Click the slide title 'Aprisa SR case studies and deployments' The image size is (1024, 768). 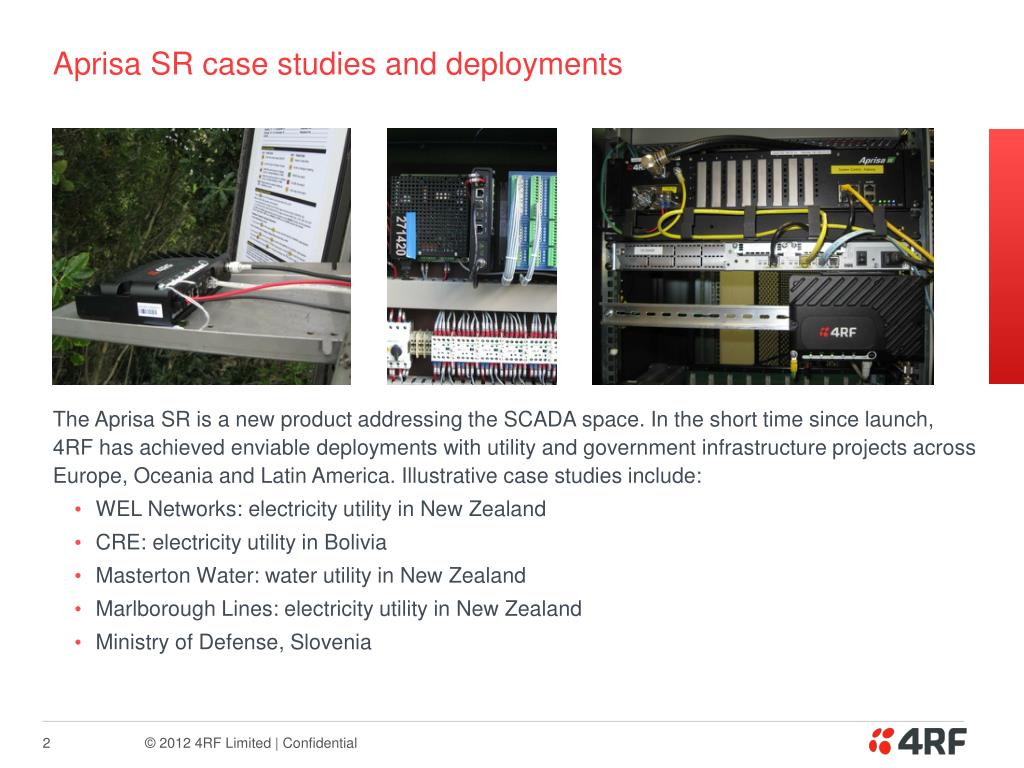(x=338, y=64)
